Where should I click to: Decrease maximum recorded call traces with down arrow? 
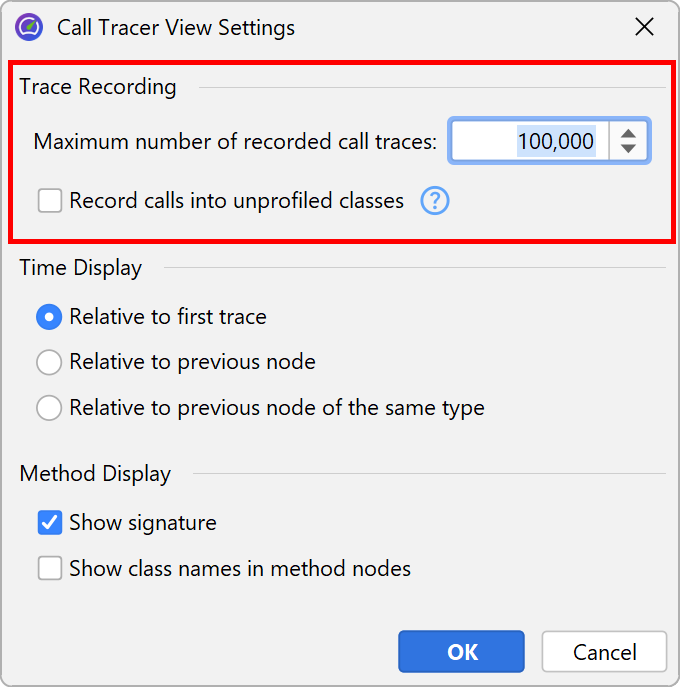coord(628,149)
